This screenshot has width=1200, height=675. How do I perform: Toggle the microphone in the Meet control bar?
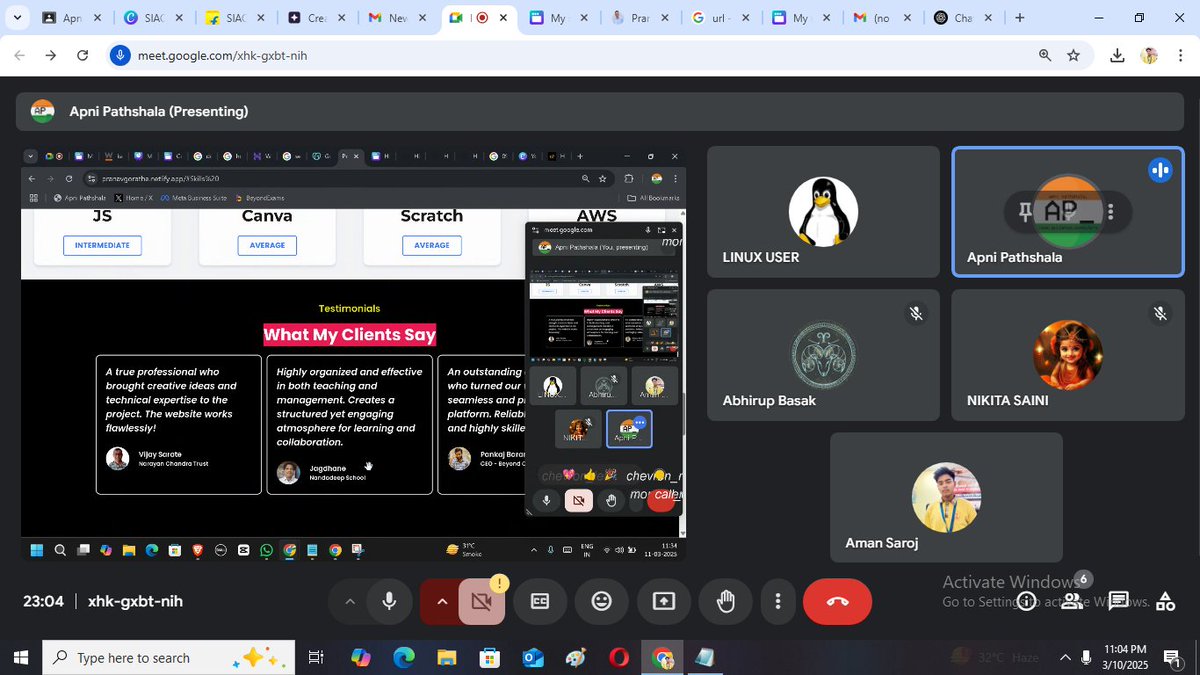(389, 601)
